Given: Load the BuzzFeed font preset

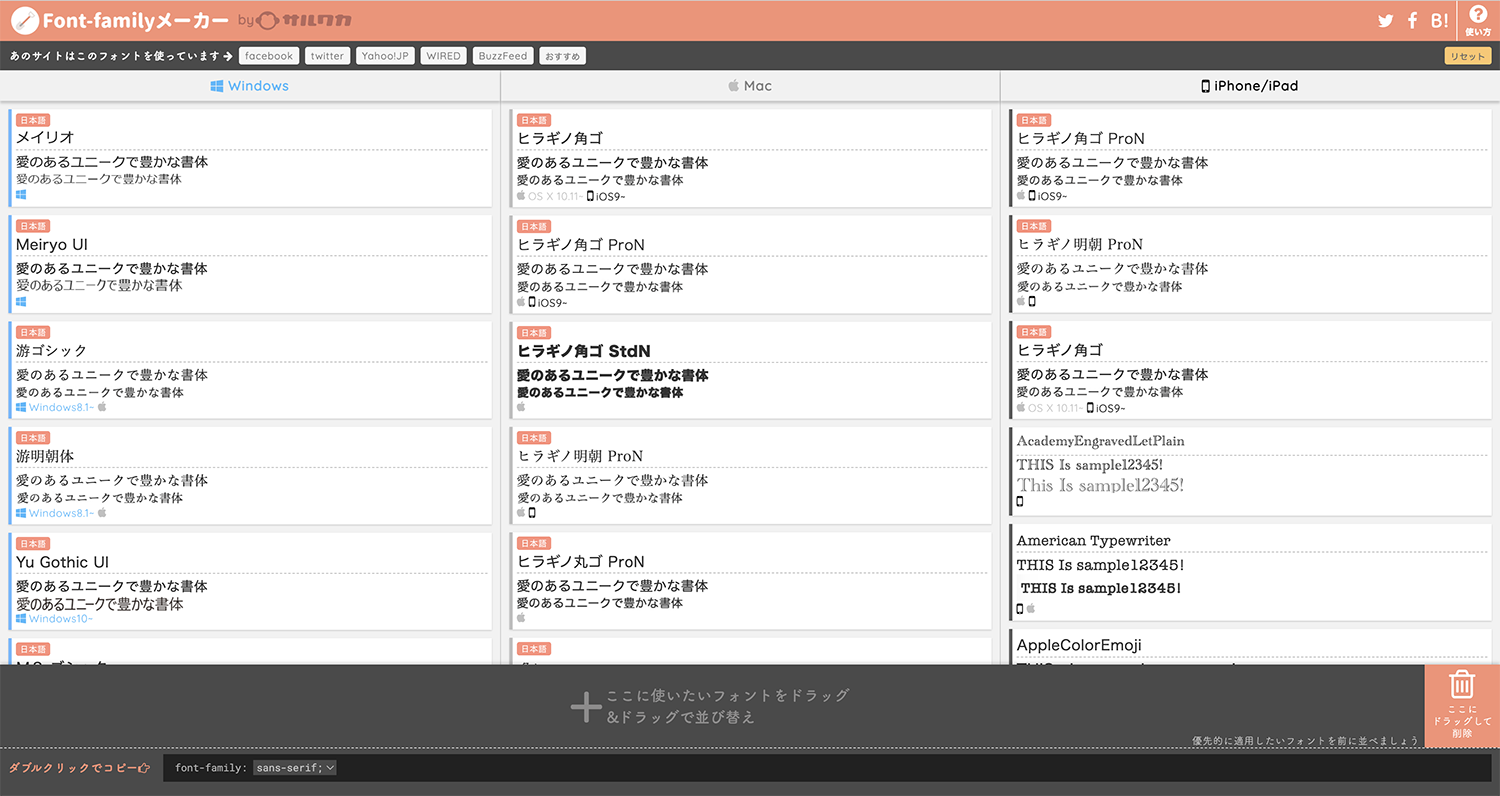Looking at the screenshot, I should click(x=503, y=56).
